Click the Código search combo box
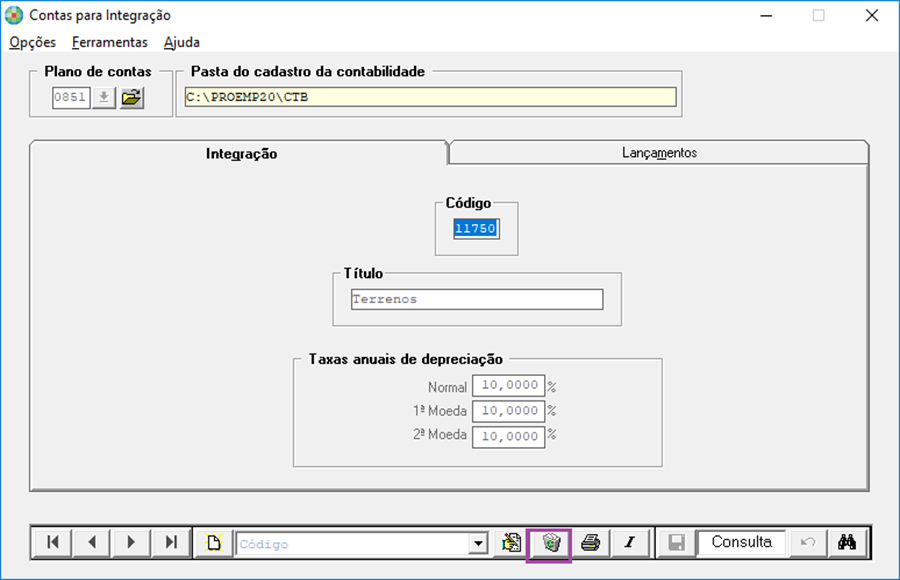 (x=362, y=543)
